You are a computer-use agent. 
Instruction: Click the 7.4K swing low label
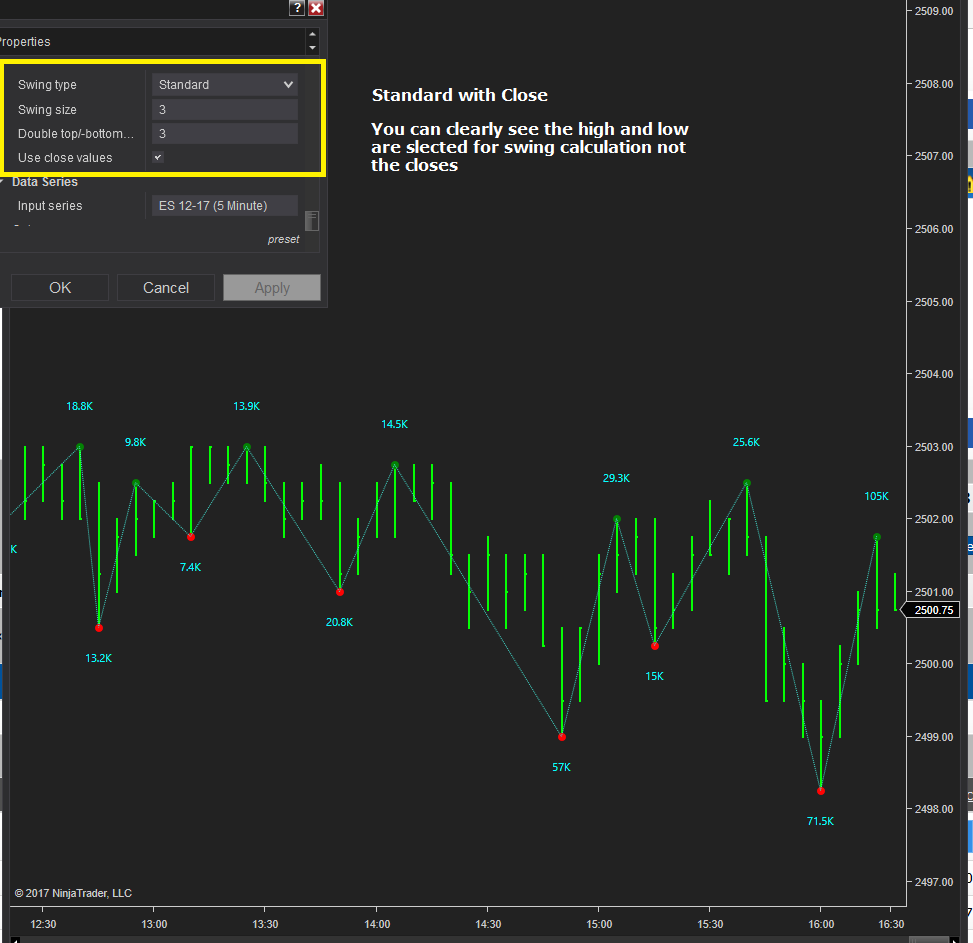point(191,568)
